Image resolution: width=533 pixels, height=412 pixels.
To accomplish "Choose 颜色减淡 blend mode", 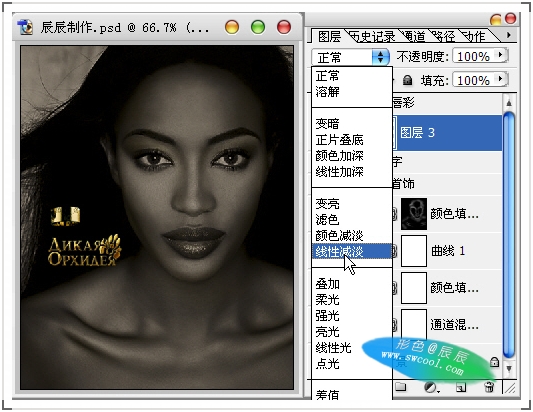I will (352, 236).
